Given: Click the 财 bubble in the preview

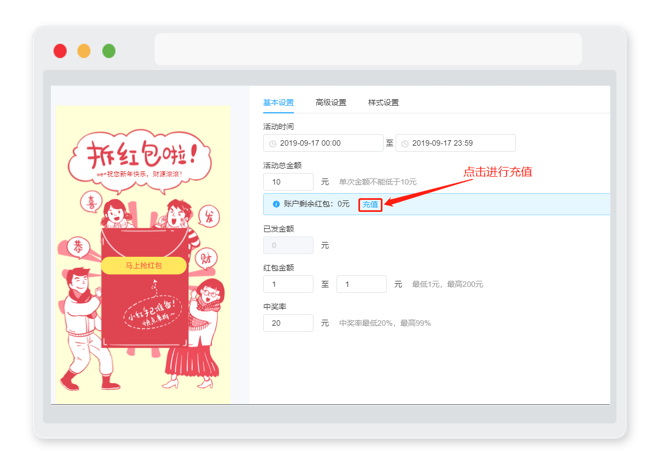Looking at the screenshot, I should click(x=206, y=259).
